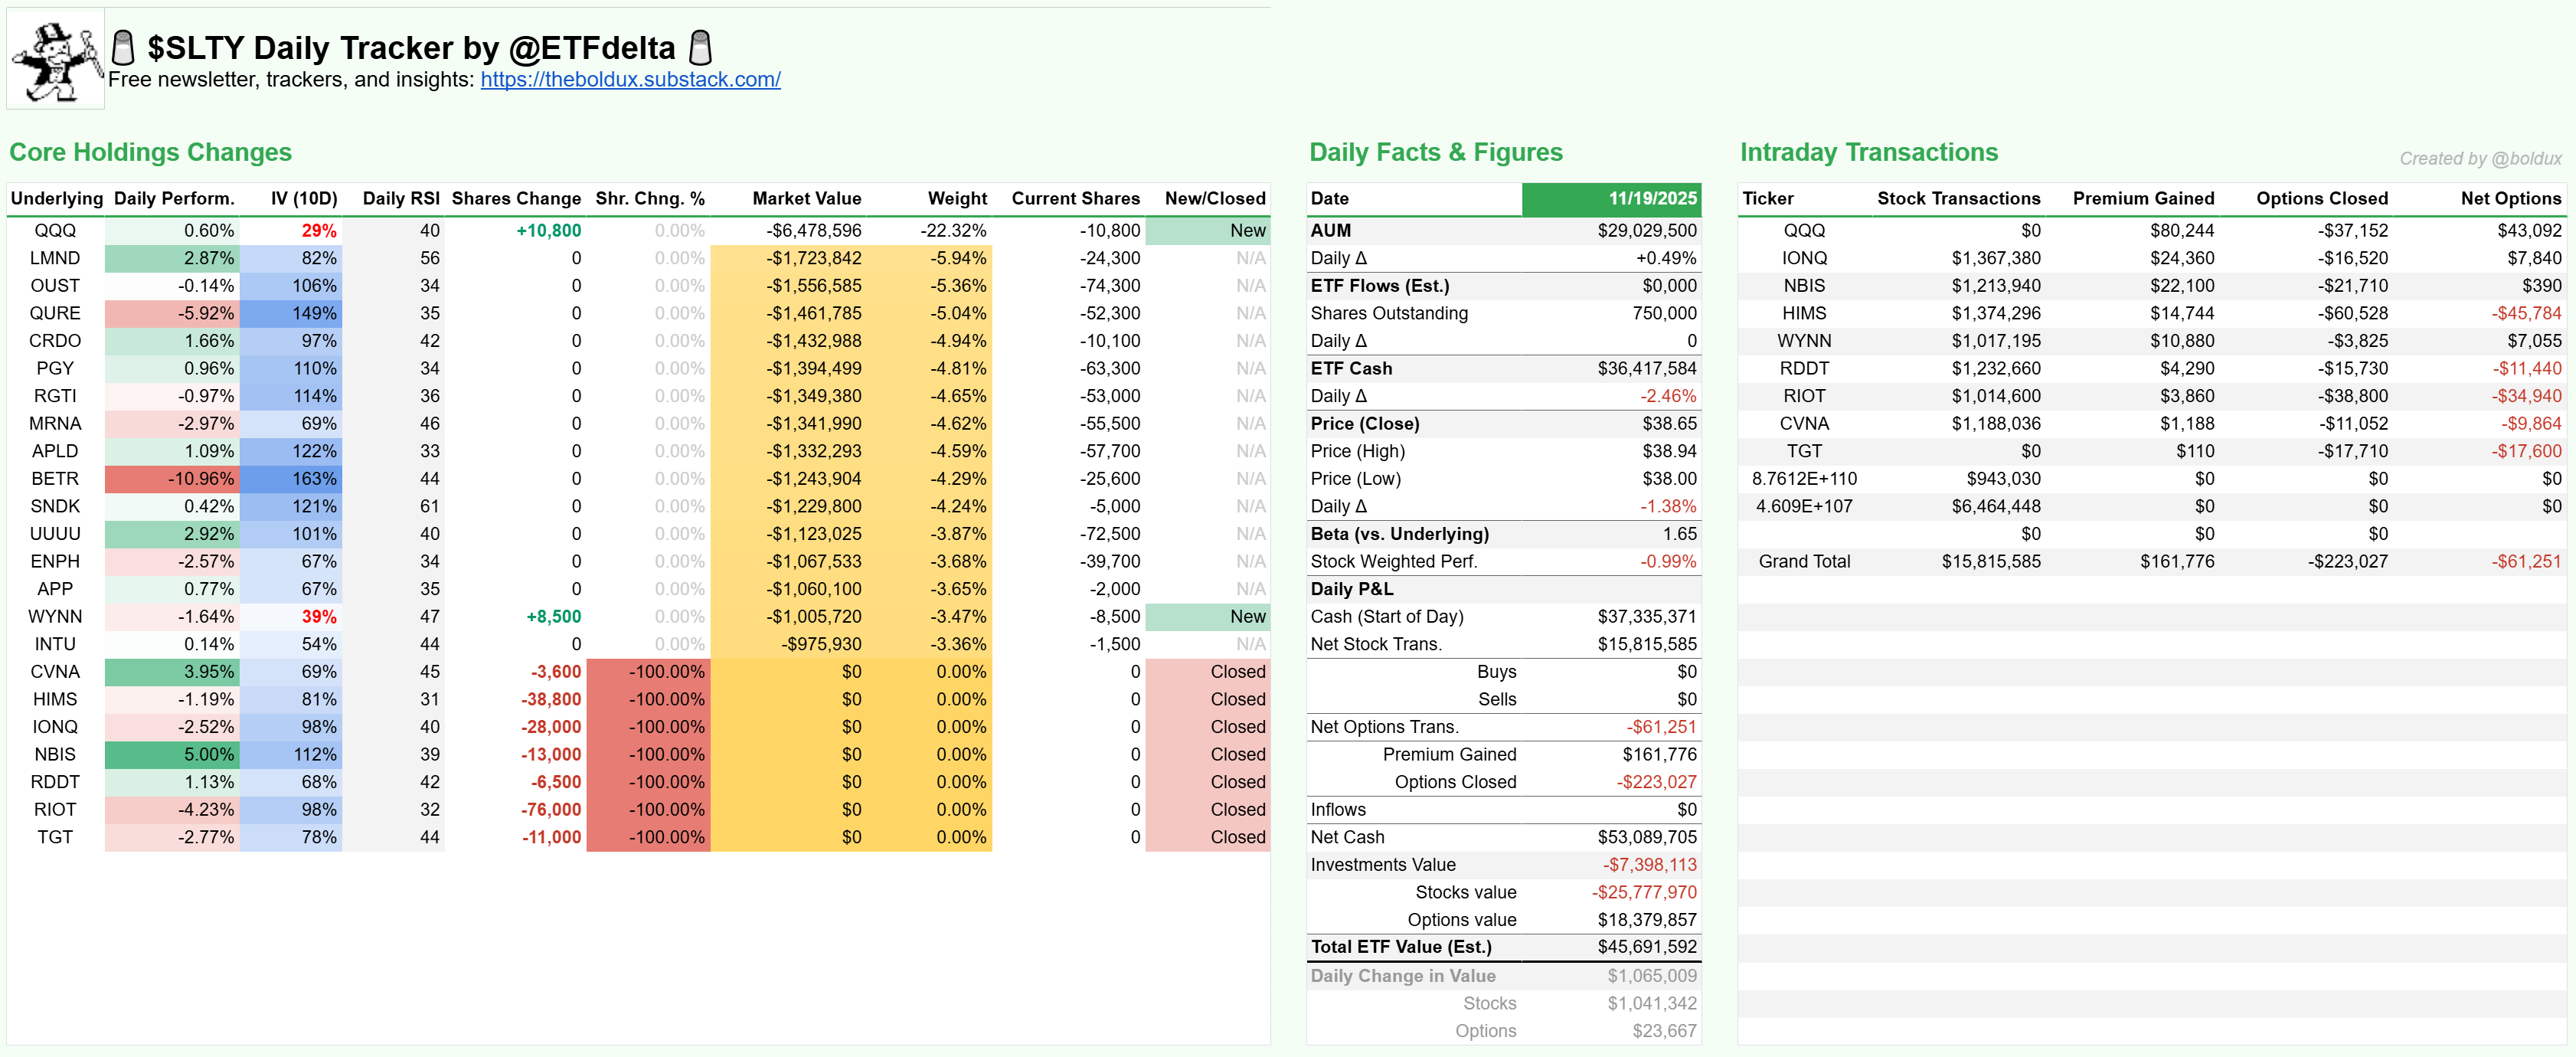Click the Monopoly man logo image
Viewport: 2576px width, 1057px height.
[x=56, y=60]
